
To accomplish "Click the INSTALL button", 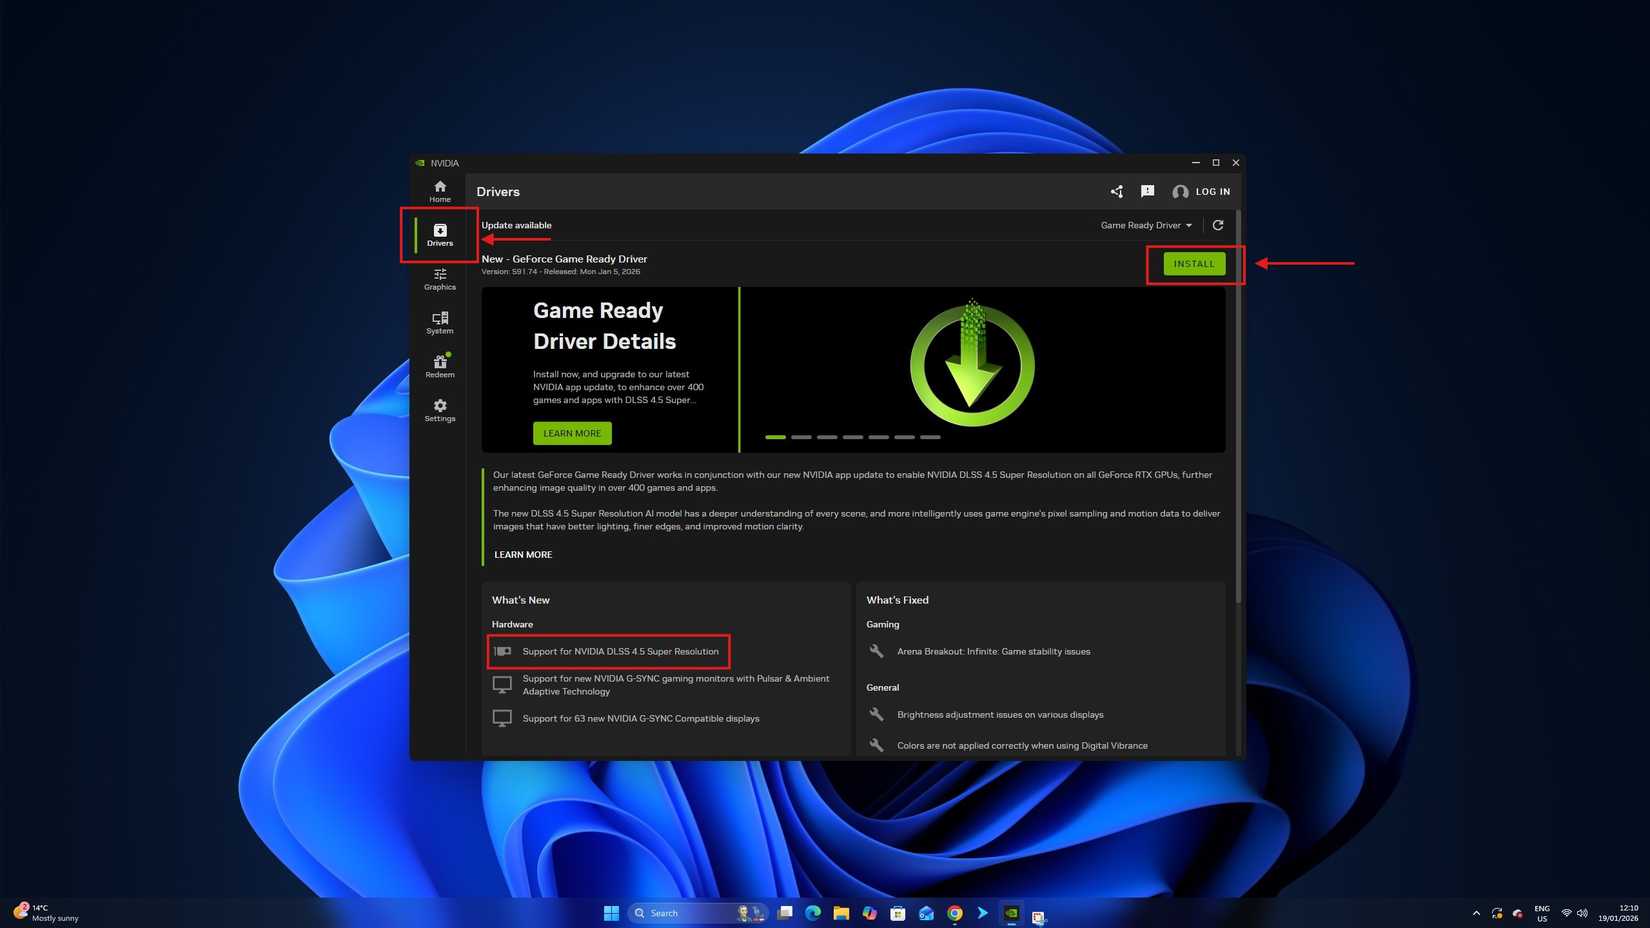I will [1194, 263].
